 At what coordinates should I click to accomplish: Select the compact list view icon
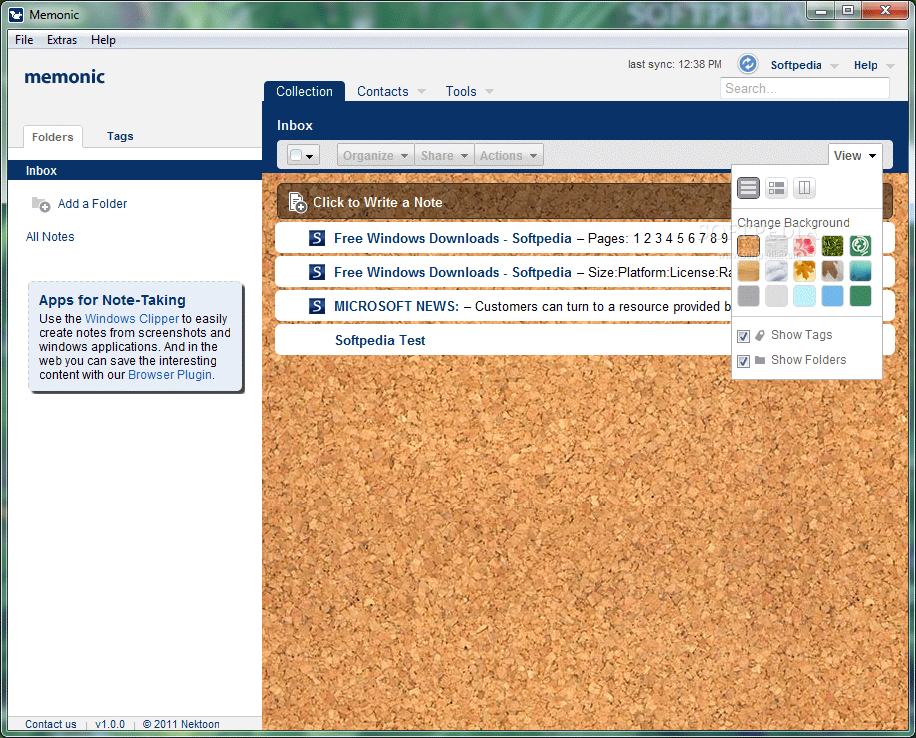[748, 188]
